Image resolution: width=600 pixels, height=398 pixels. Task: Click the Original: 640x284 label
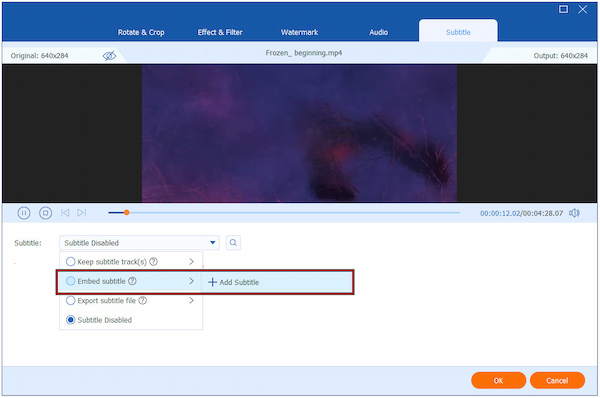click(x=39, y=56)
